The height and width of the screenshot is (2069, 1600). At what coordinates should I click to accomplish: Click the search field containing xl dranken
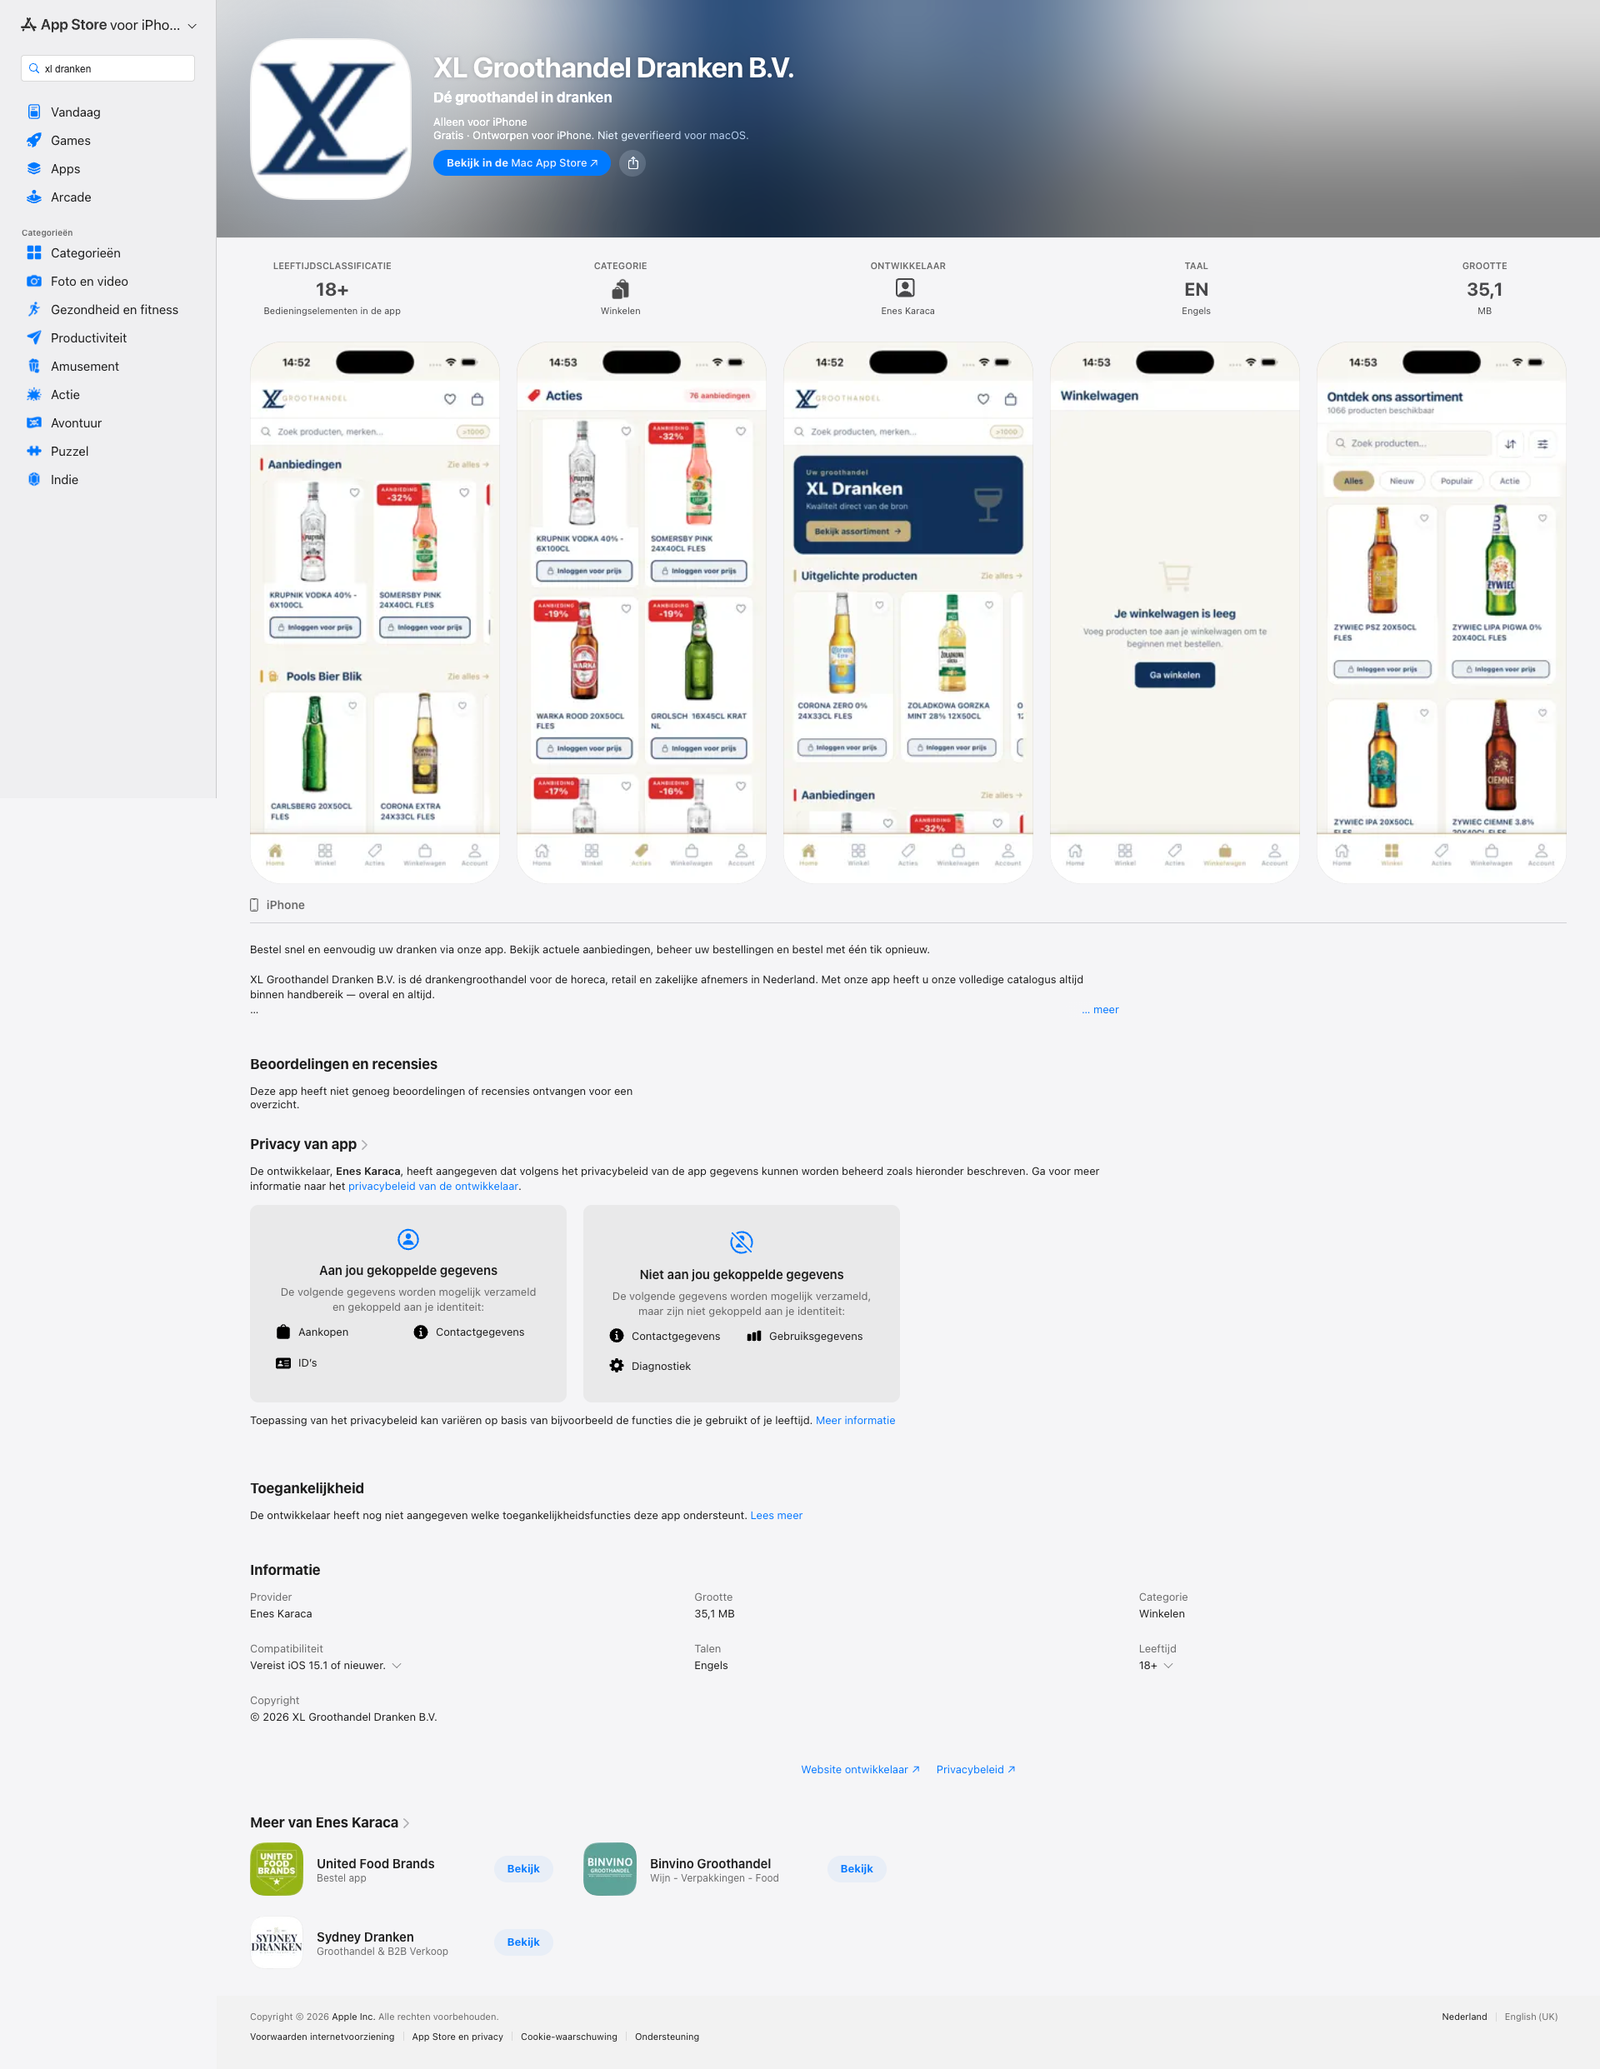coord(108,68)
